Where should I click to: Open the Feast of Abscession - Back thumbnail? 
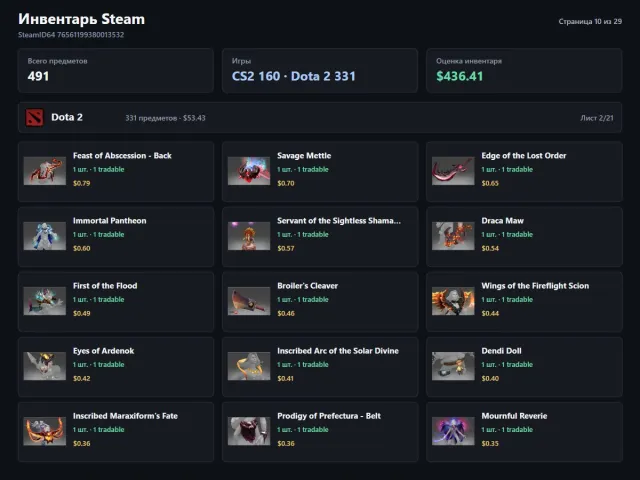[44, 171]
